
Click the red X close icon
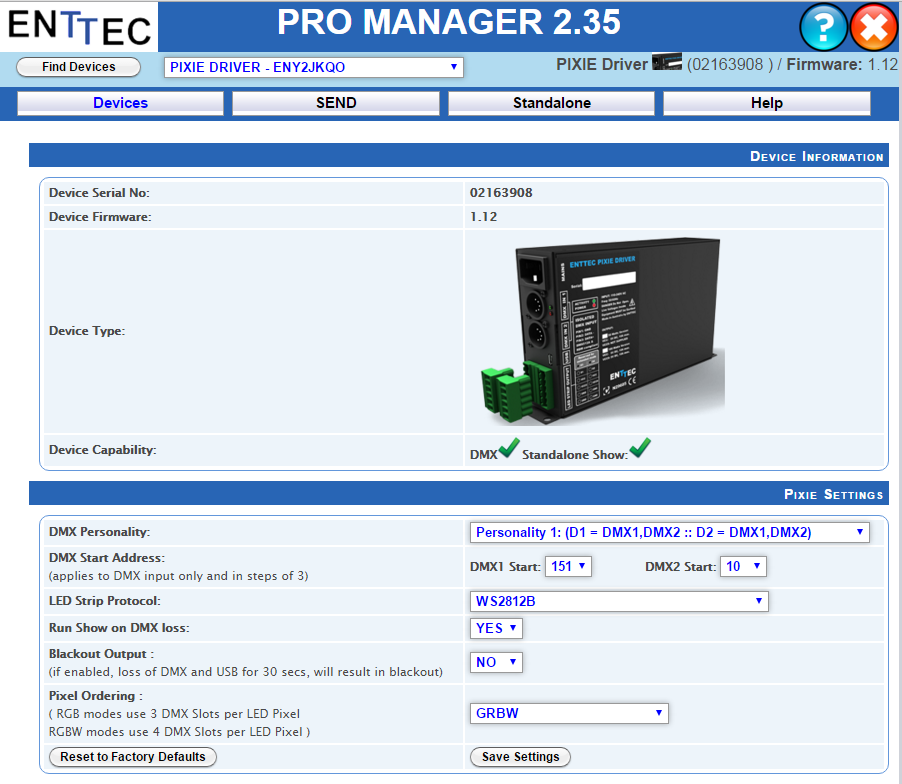pos(873,27)
